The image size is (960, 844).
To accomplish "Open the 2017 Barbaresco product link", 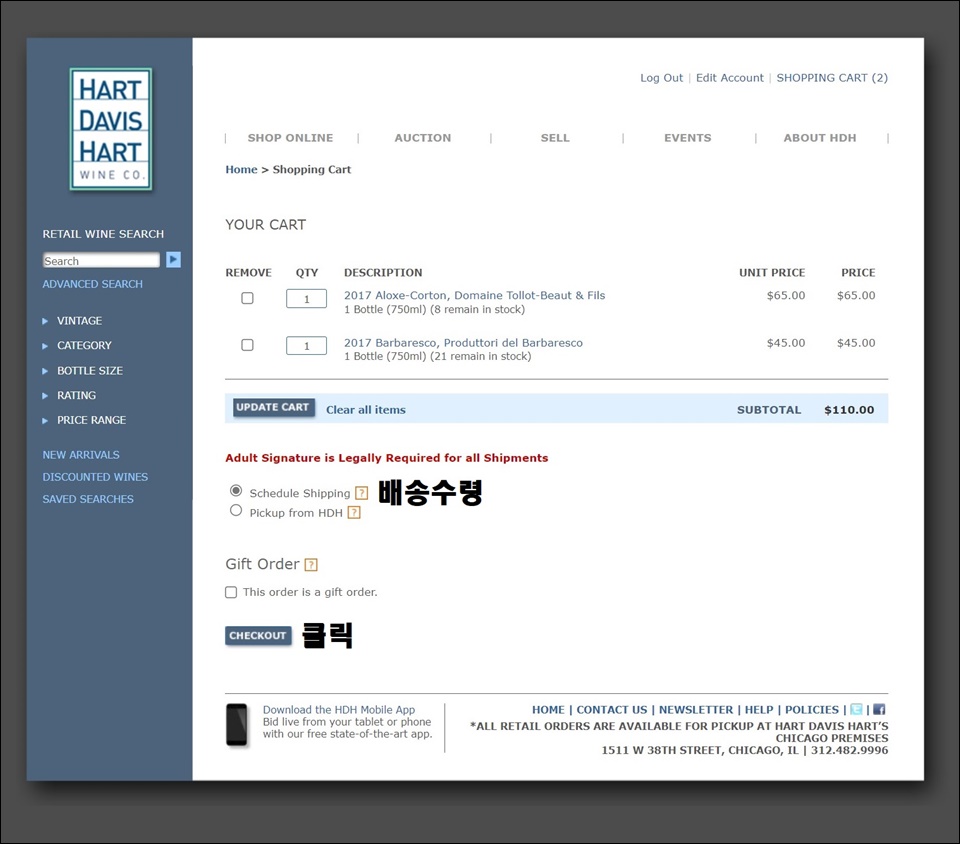I will [463, 343].
